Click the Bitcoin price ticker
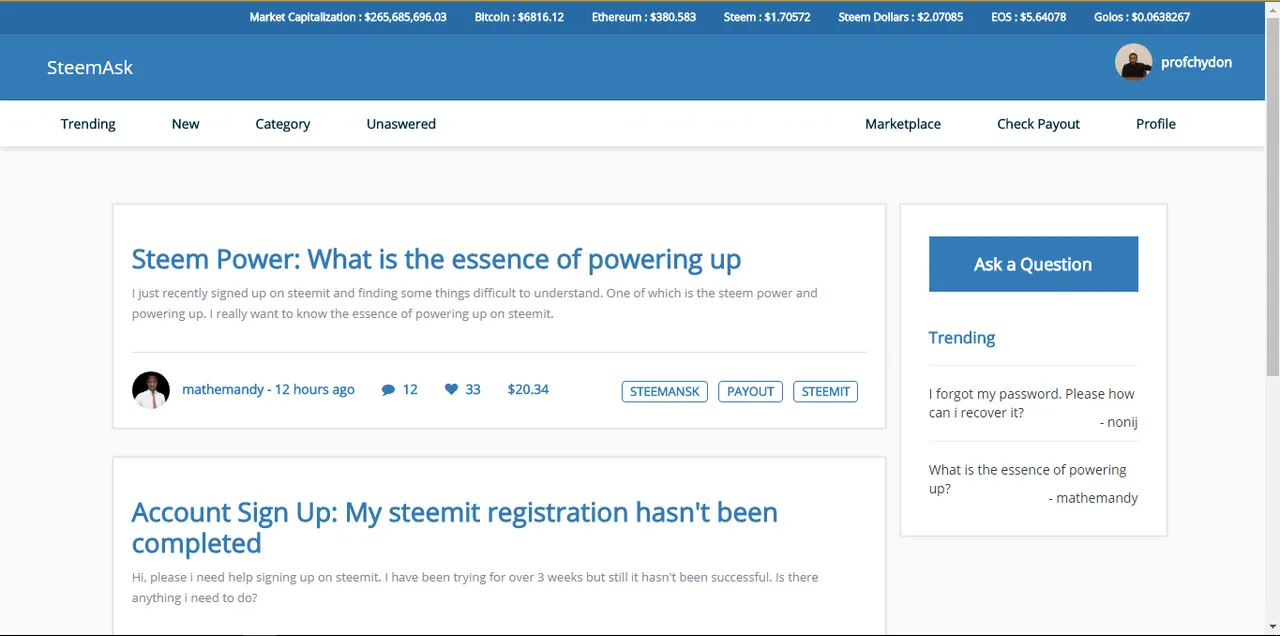The height and width of the screenshot is (636, 1280). pyautogui.click(x=519, y=17)
